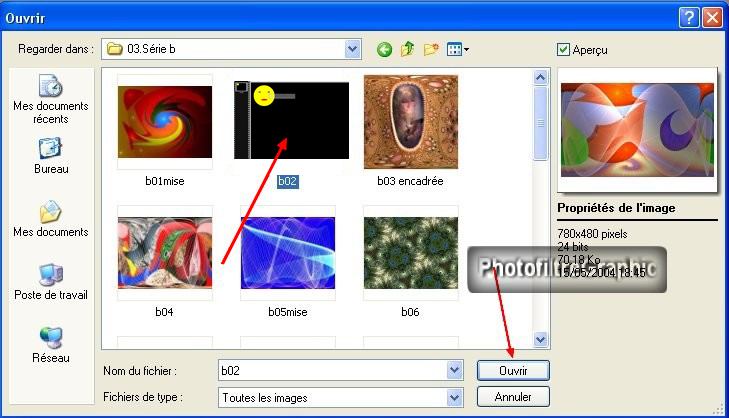
Task: Open Mes documents folder shortcut
Action: click(x=50, y=219)
